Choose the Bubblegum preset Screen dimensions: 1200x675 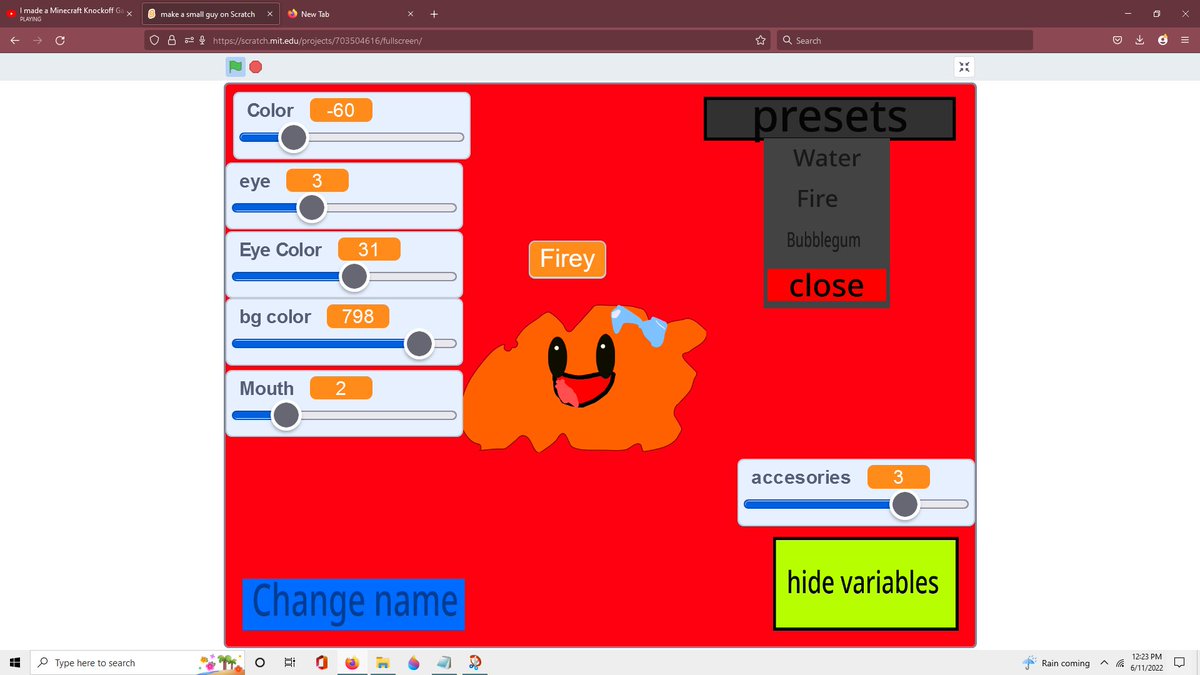(823, 240)
